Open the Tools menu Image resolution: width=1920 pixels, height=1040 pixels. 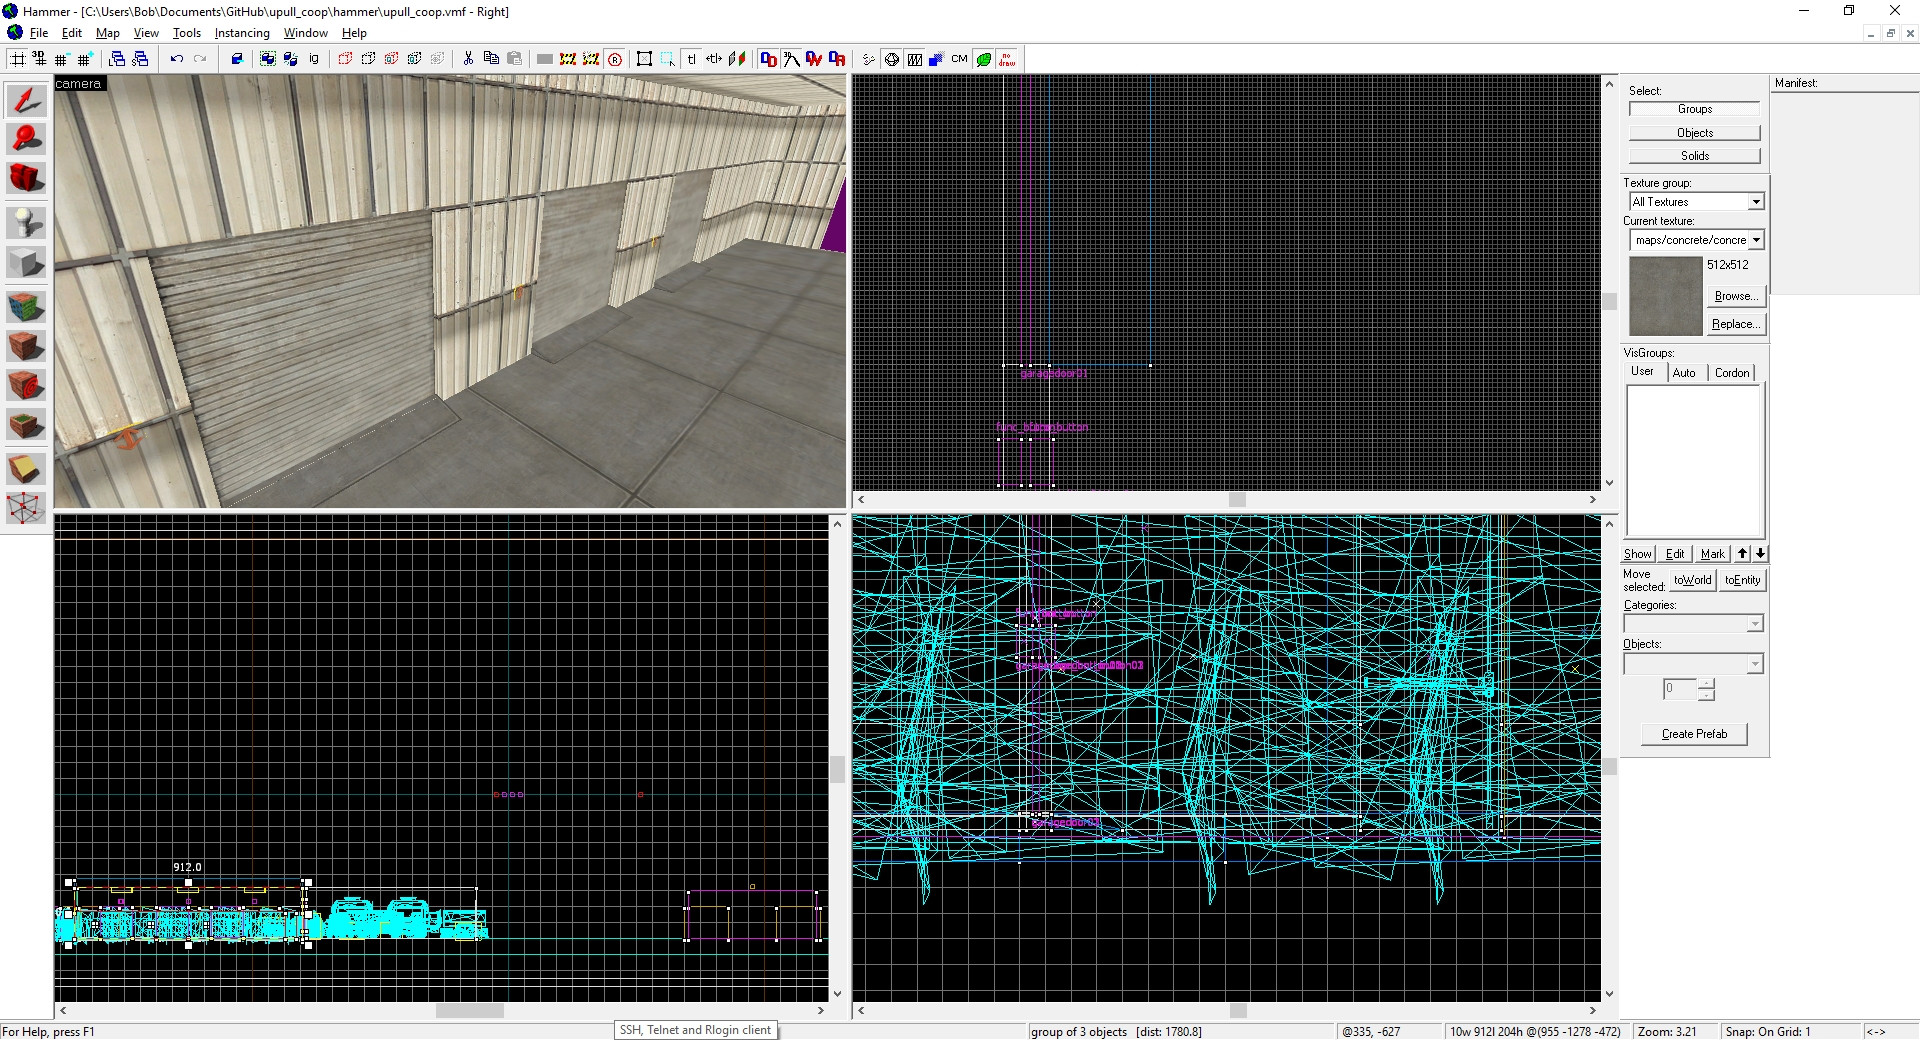[187, 33]
